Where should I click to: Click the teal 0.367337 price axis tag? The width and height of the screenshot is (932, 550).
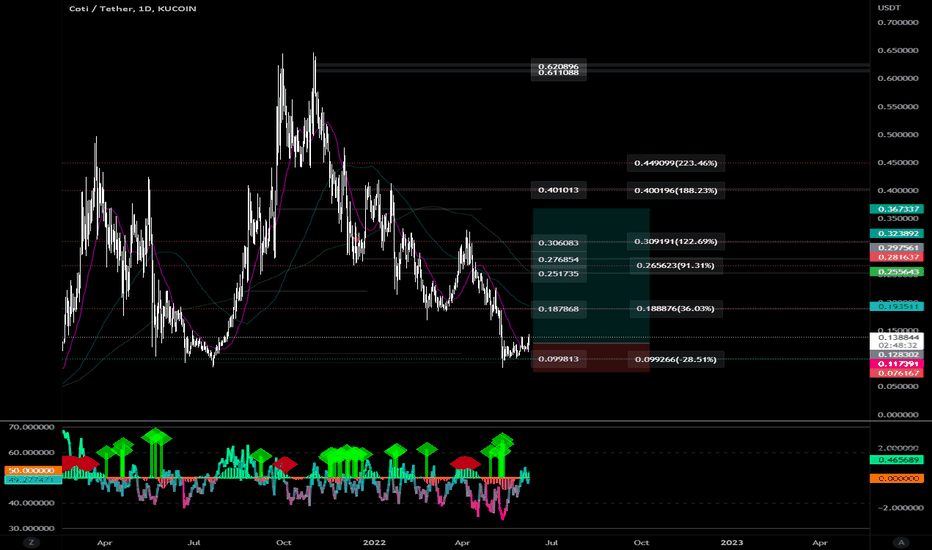click(898, 209)
